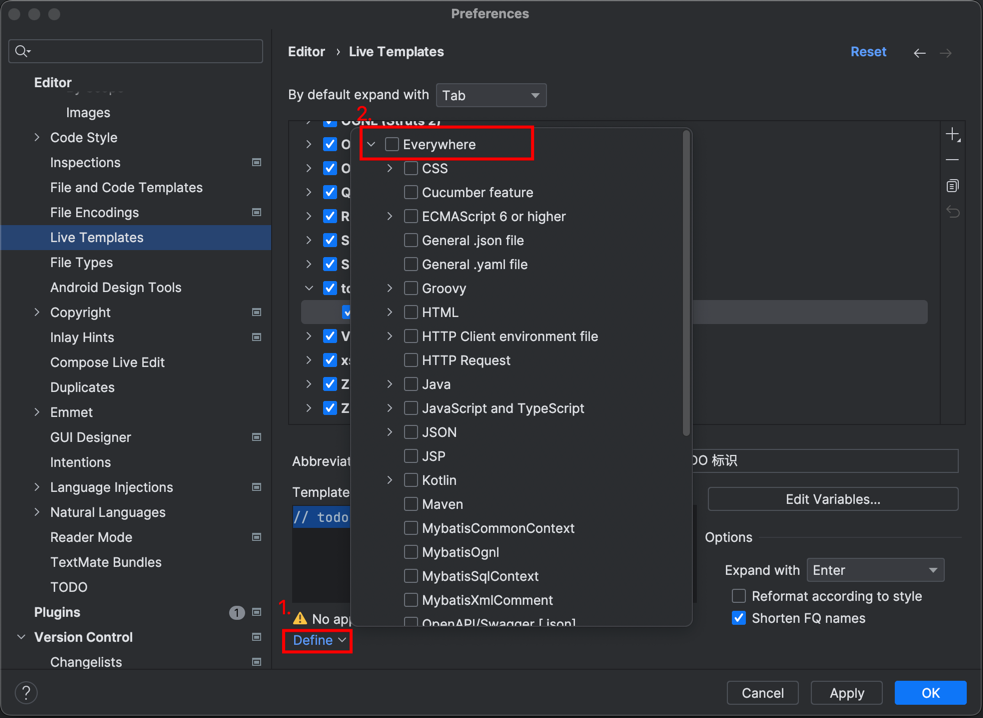Click the add template plus icon
The width and height of the screenshot is (983, 718).
click(952, 134)
